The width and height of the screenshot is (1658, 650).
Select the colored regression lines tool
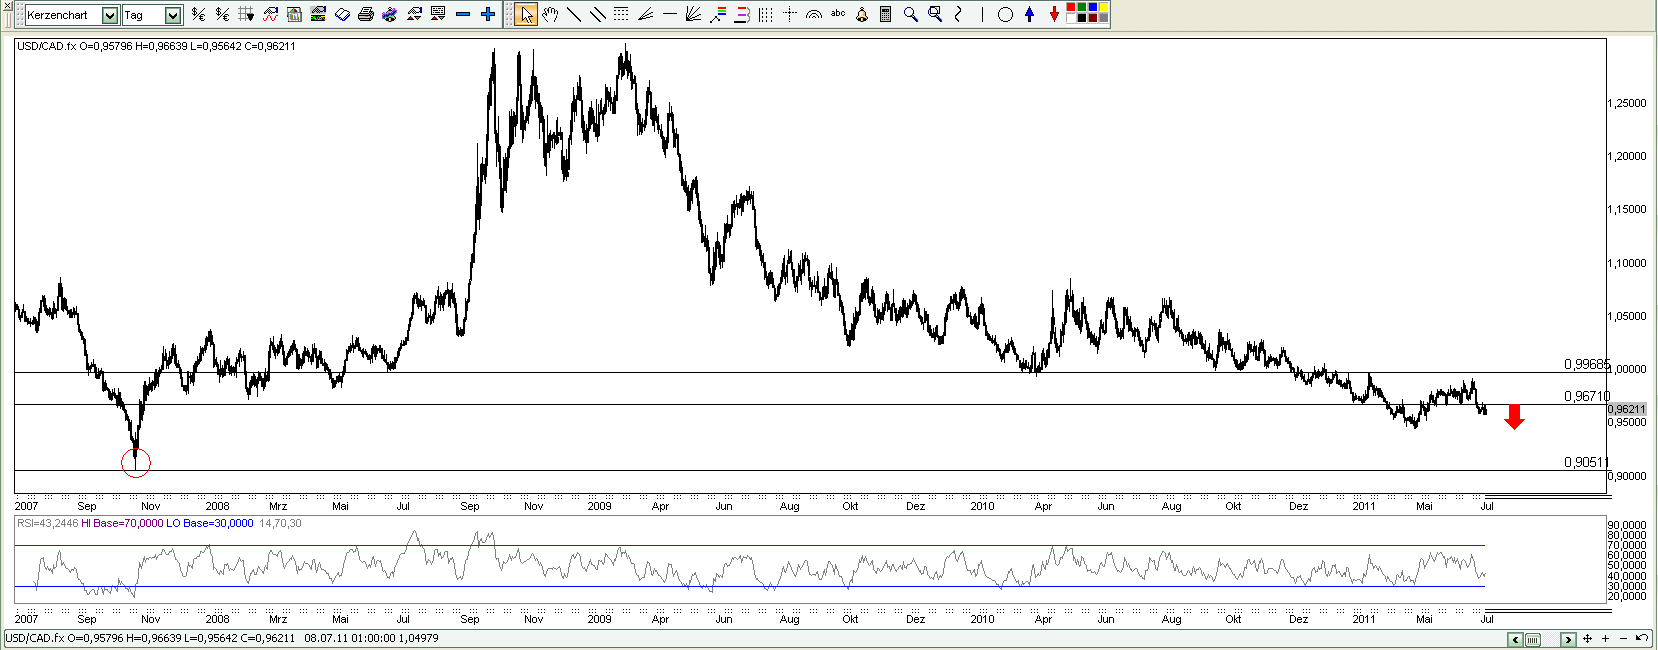pyautogui.click(x=718, y=14)
